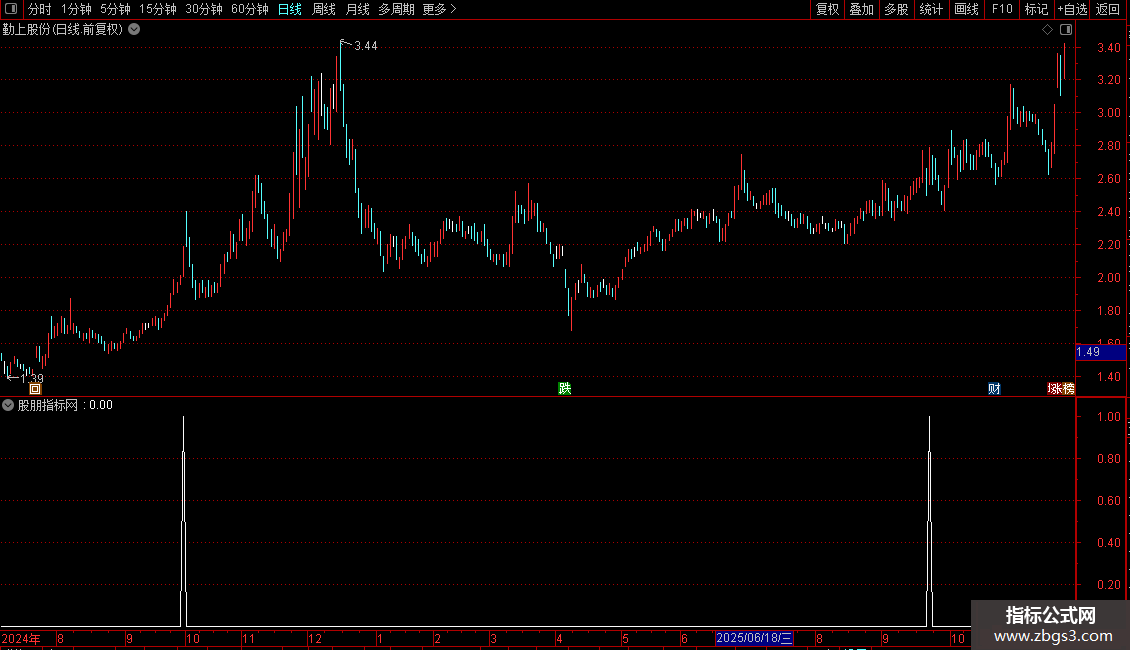Click the 3.40 value on price axis
The image size is (1130, 650).
[x=1108, y=48]
